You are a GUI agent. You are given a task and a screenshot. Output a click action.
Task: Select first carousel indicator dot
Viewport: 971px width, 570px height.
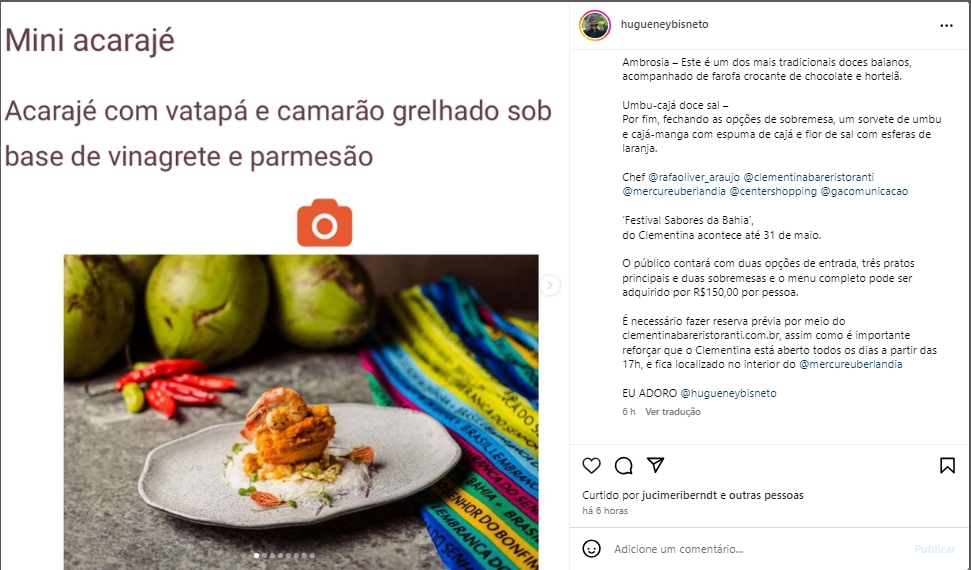[x=256, y=555]
